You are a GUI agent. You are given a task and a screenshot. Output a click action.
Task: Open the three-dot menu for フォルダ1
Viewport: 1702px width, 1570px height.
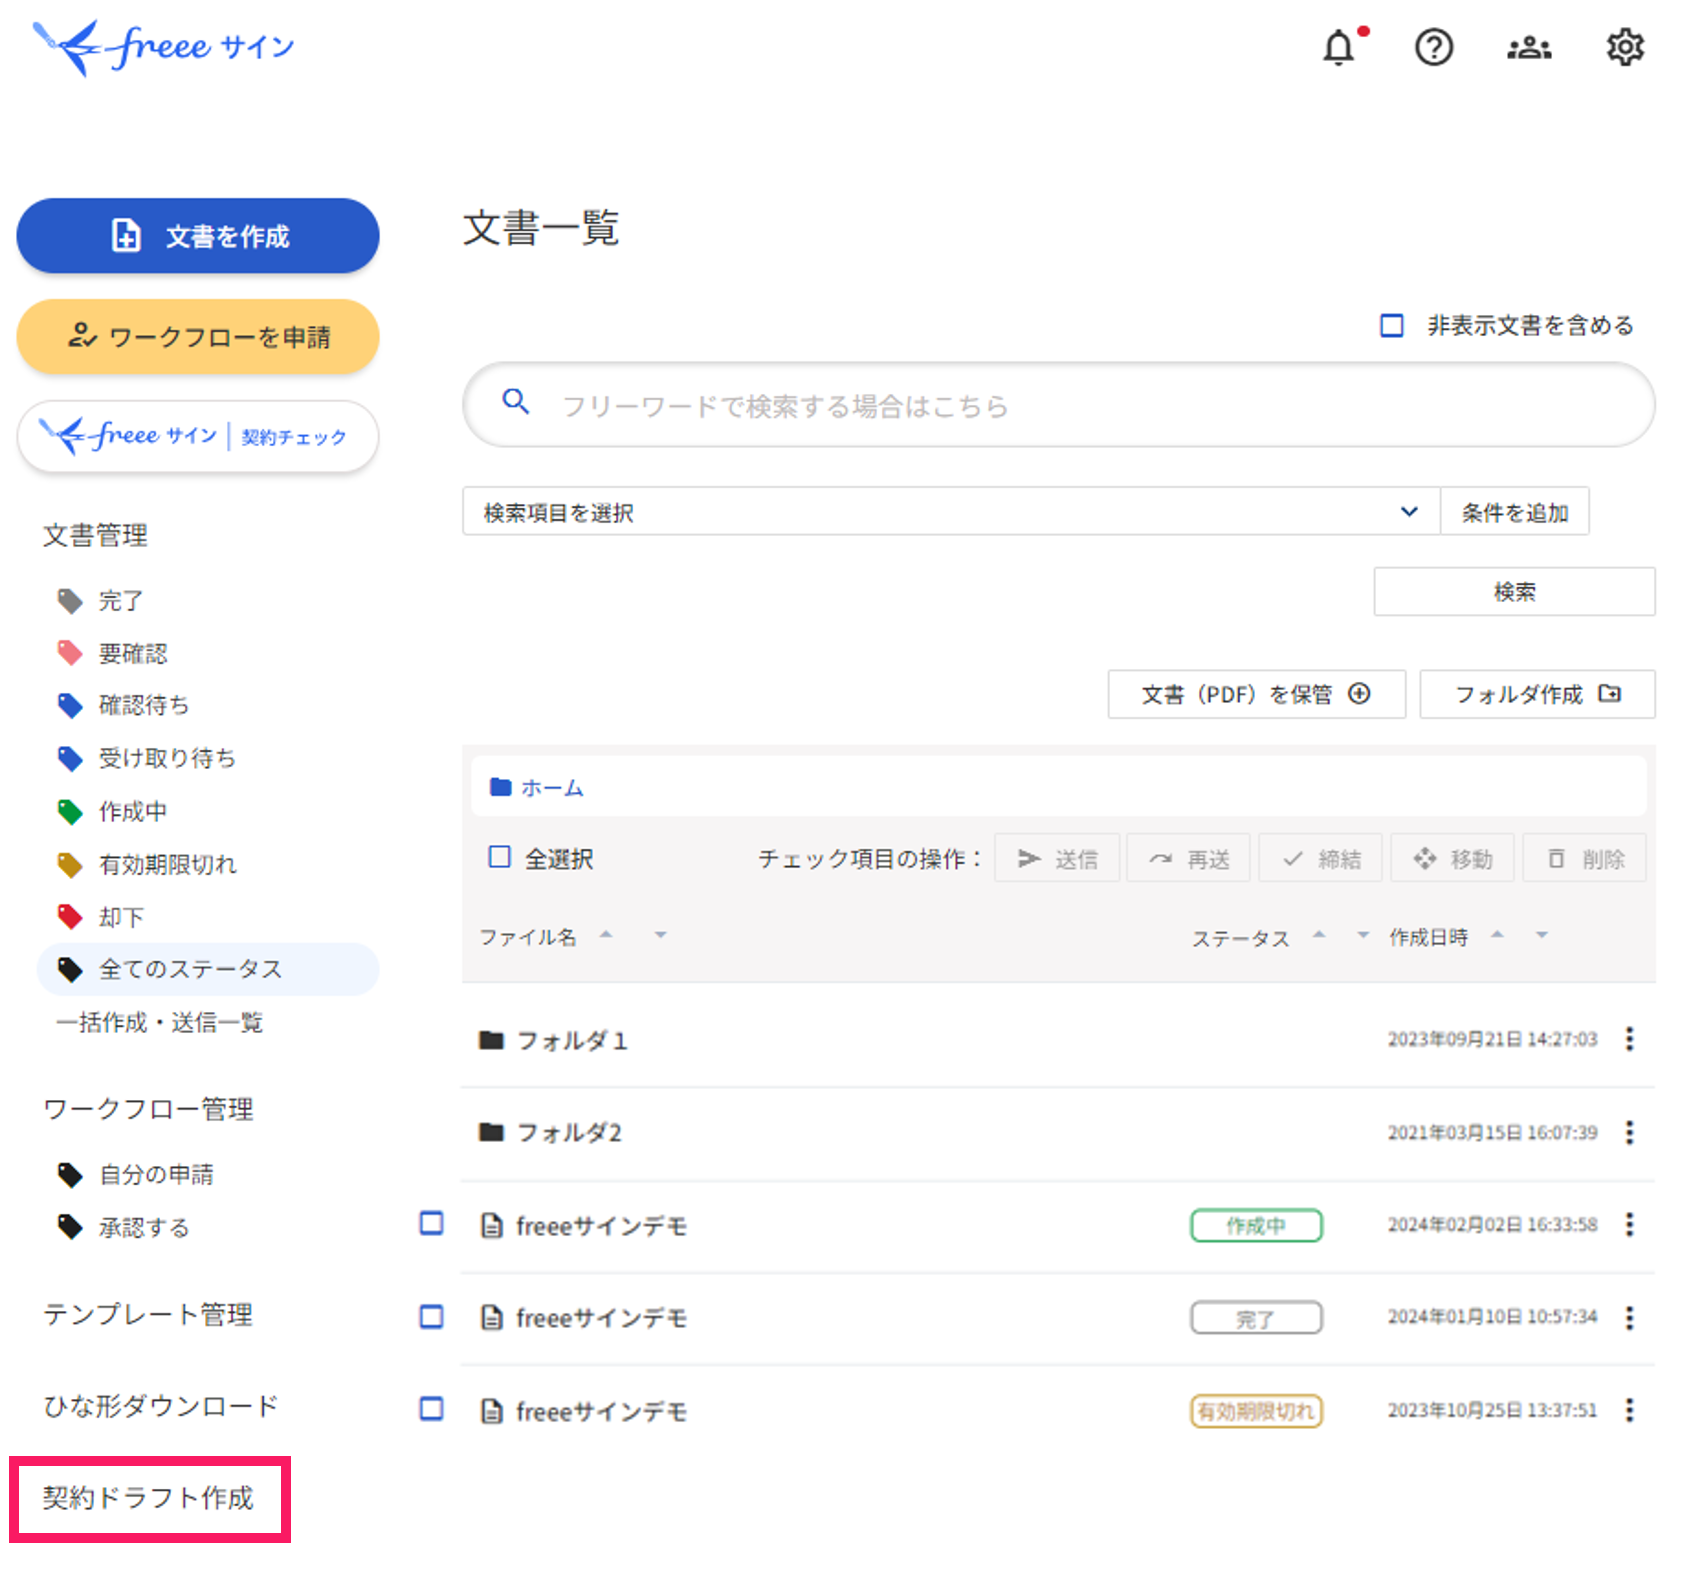(x=1630, y=1039)
